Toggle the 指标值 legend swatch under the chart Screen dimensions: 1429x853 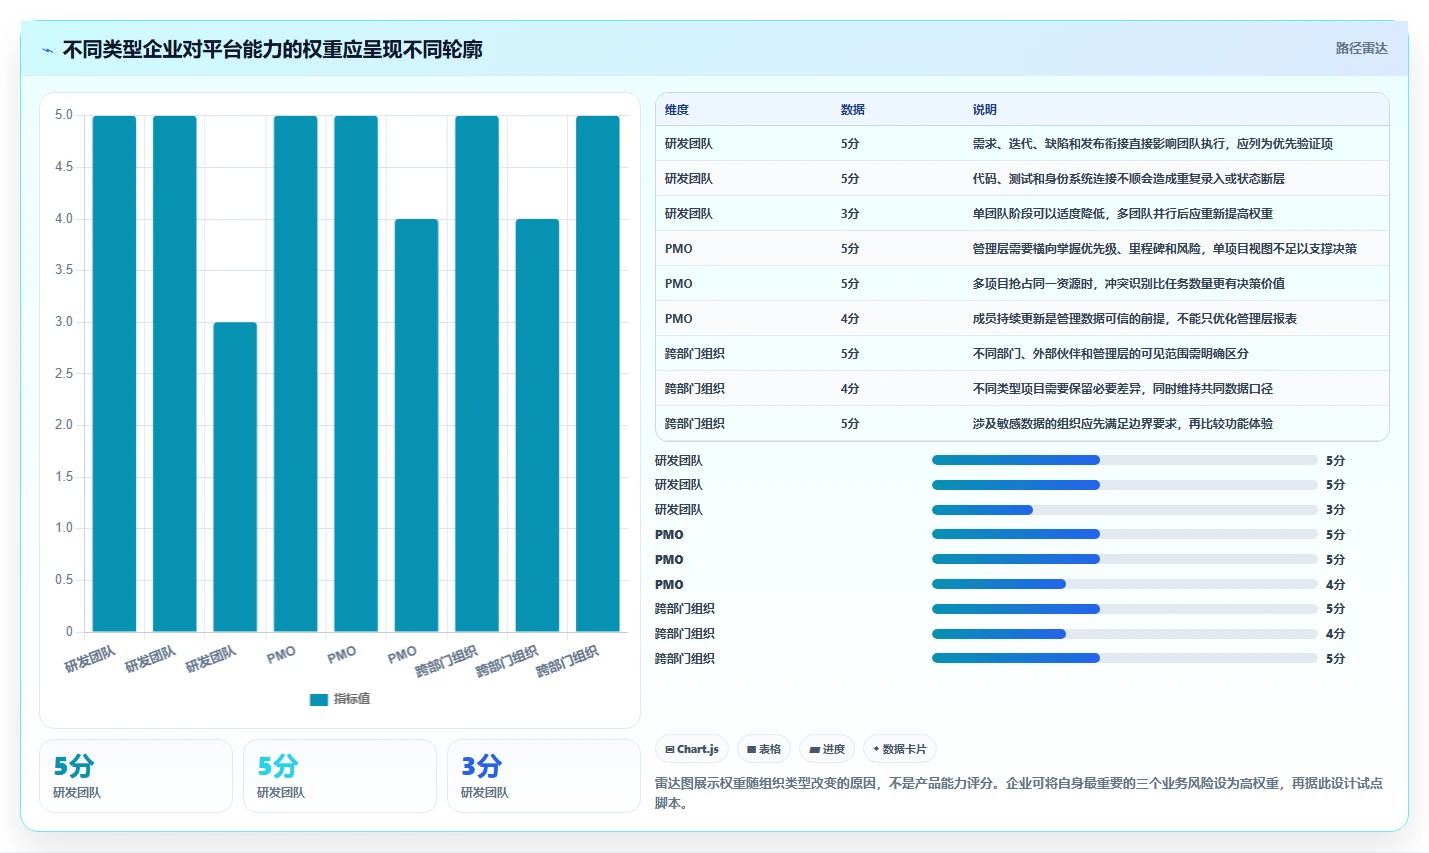point(319,699)
